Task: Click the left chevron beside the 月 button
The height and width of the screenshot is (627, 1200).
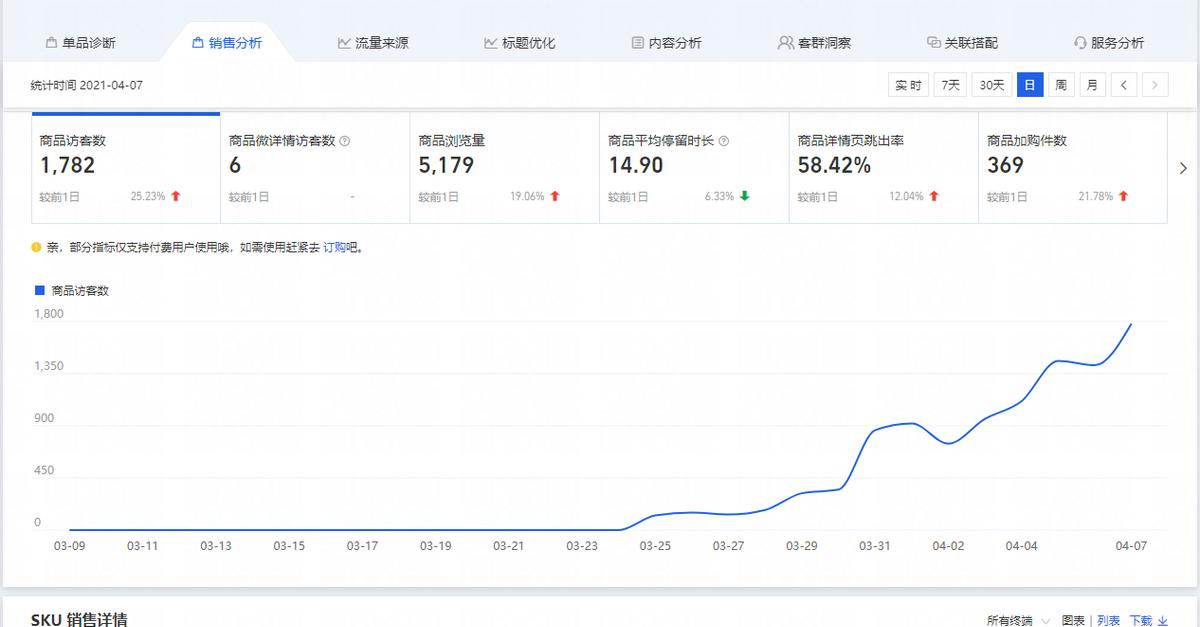Action: 1124,85
